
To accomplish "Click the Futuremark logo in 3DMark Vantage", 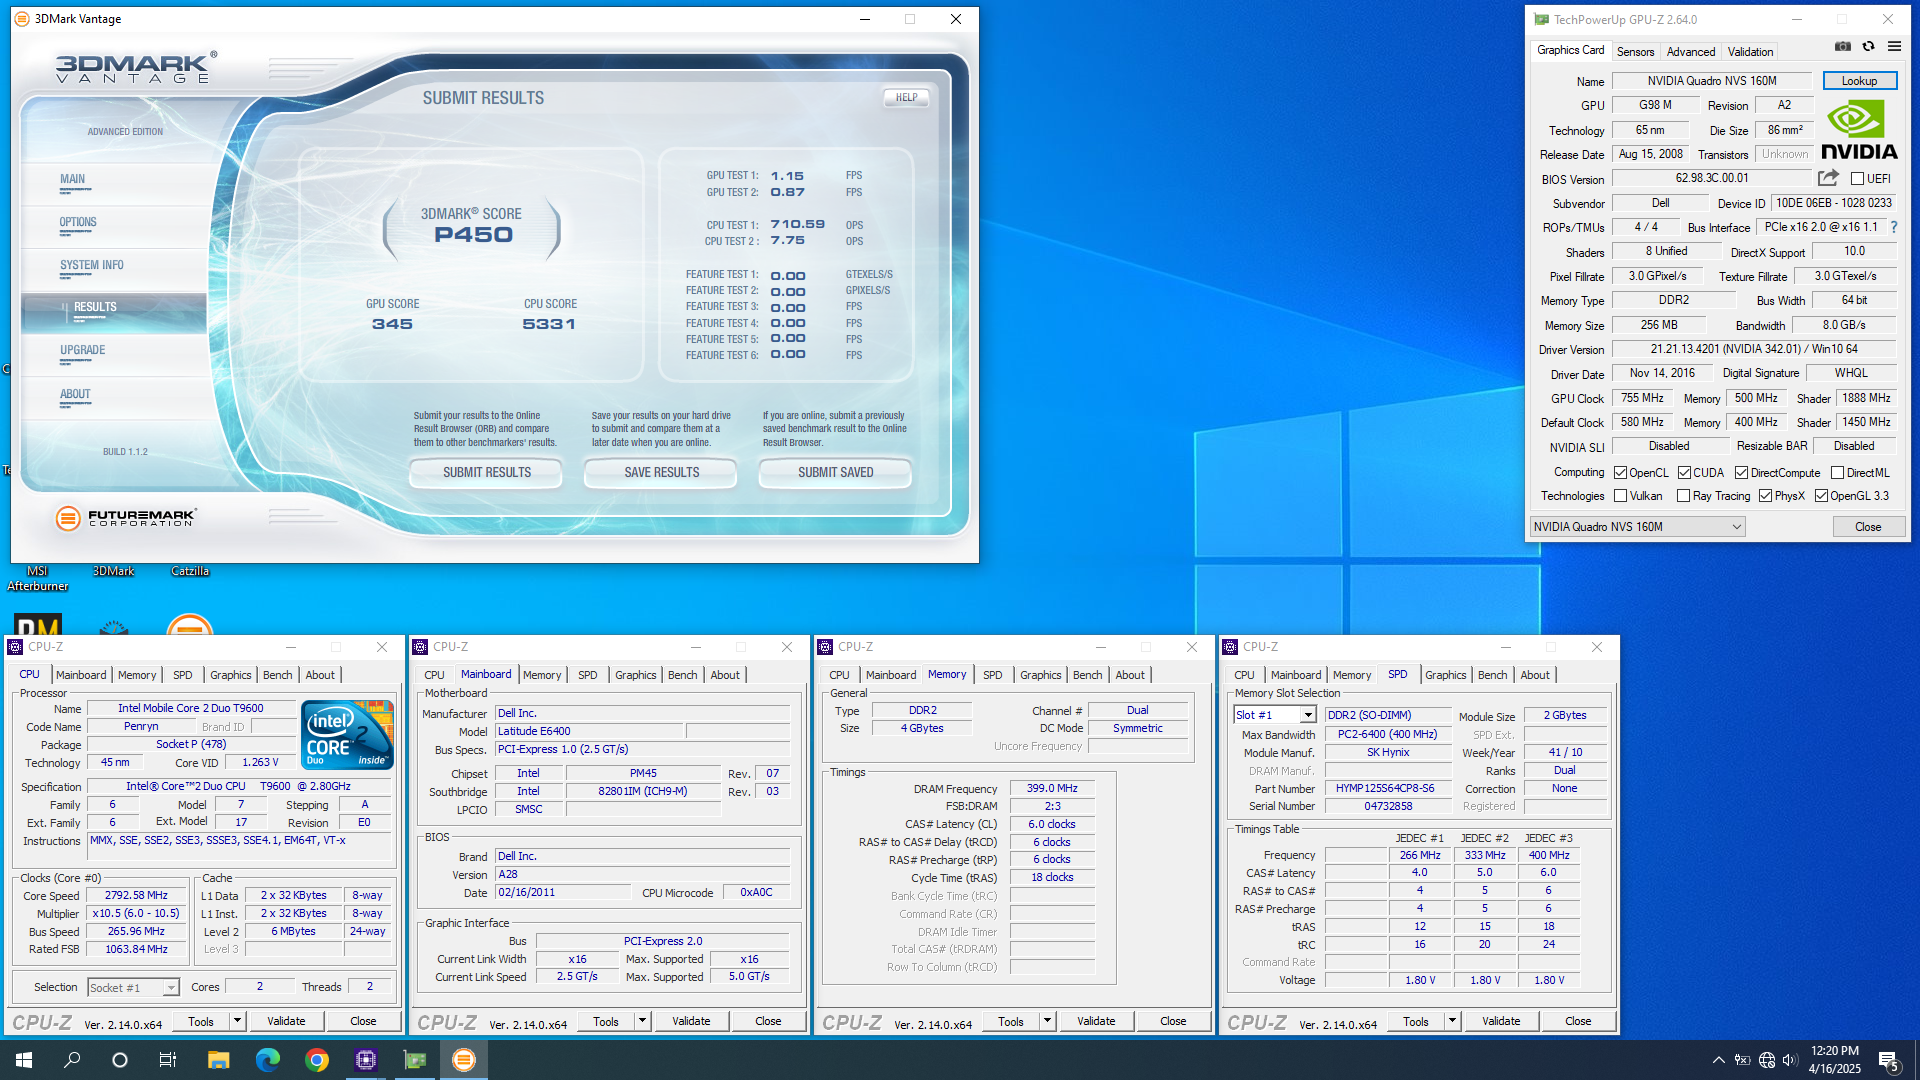I will (126, 518).
